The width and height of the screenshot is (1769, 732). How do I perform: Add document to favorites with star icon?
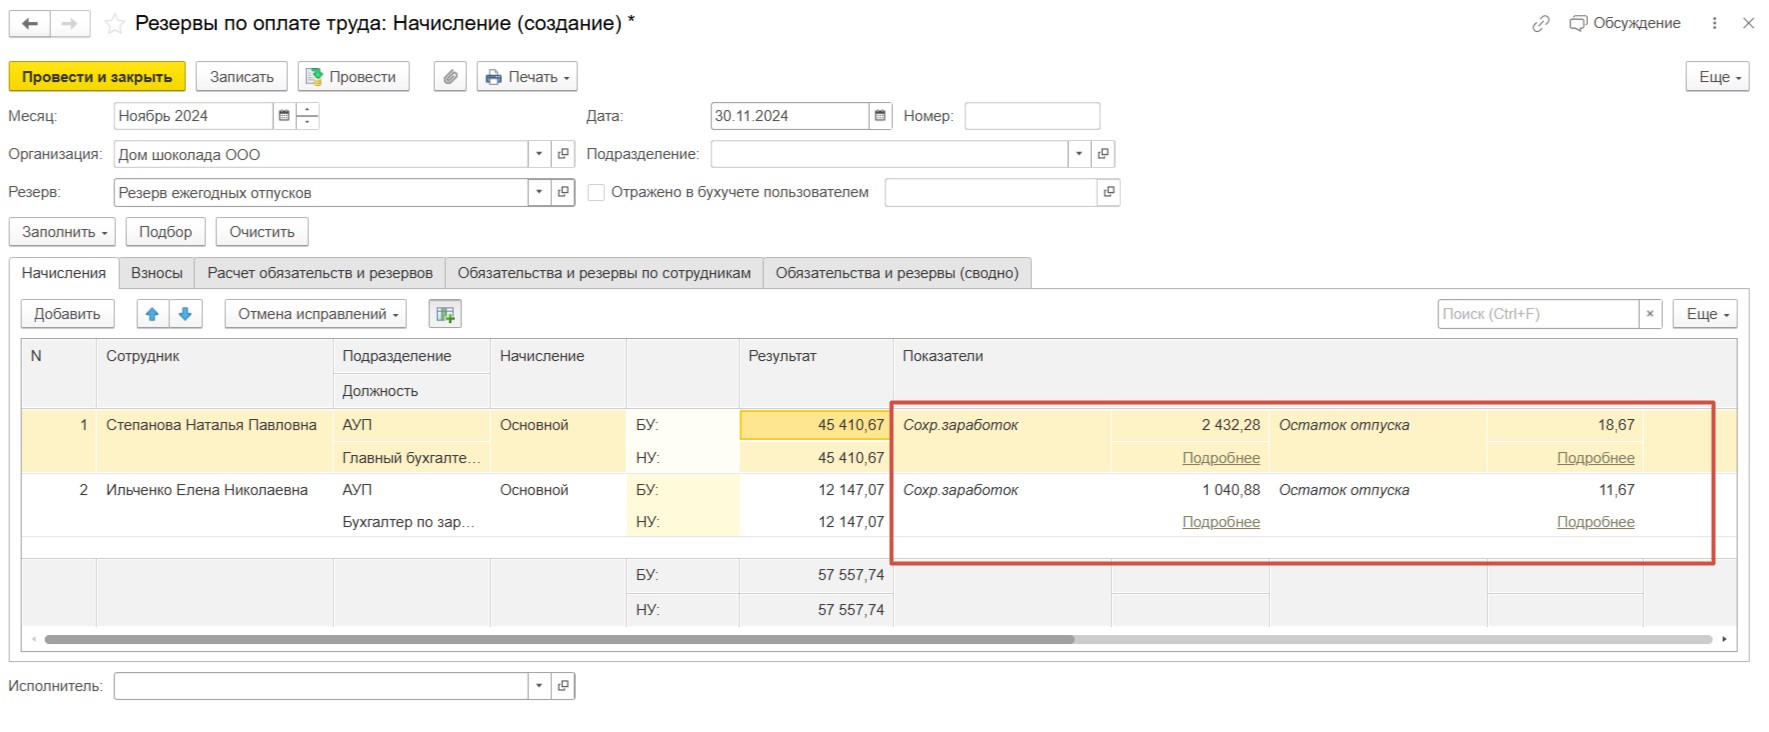115,24
